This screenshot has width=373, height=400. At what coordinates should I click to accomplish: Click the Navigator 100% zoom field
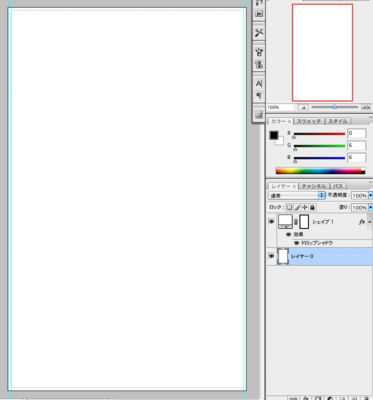click(x=280, y=107)
